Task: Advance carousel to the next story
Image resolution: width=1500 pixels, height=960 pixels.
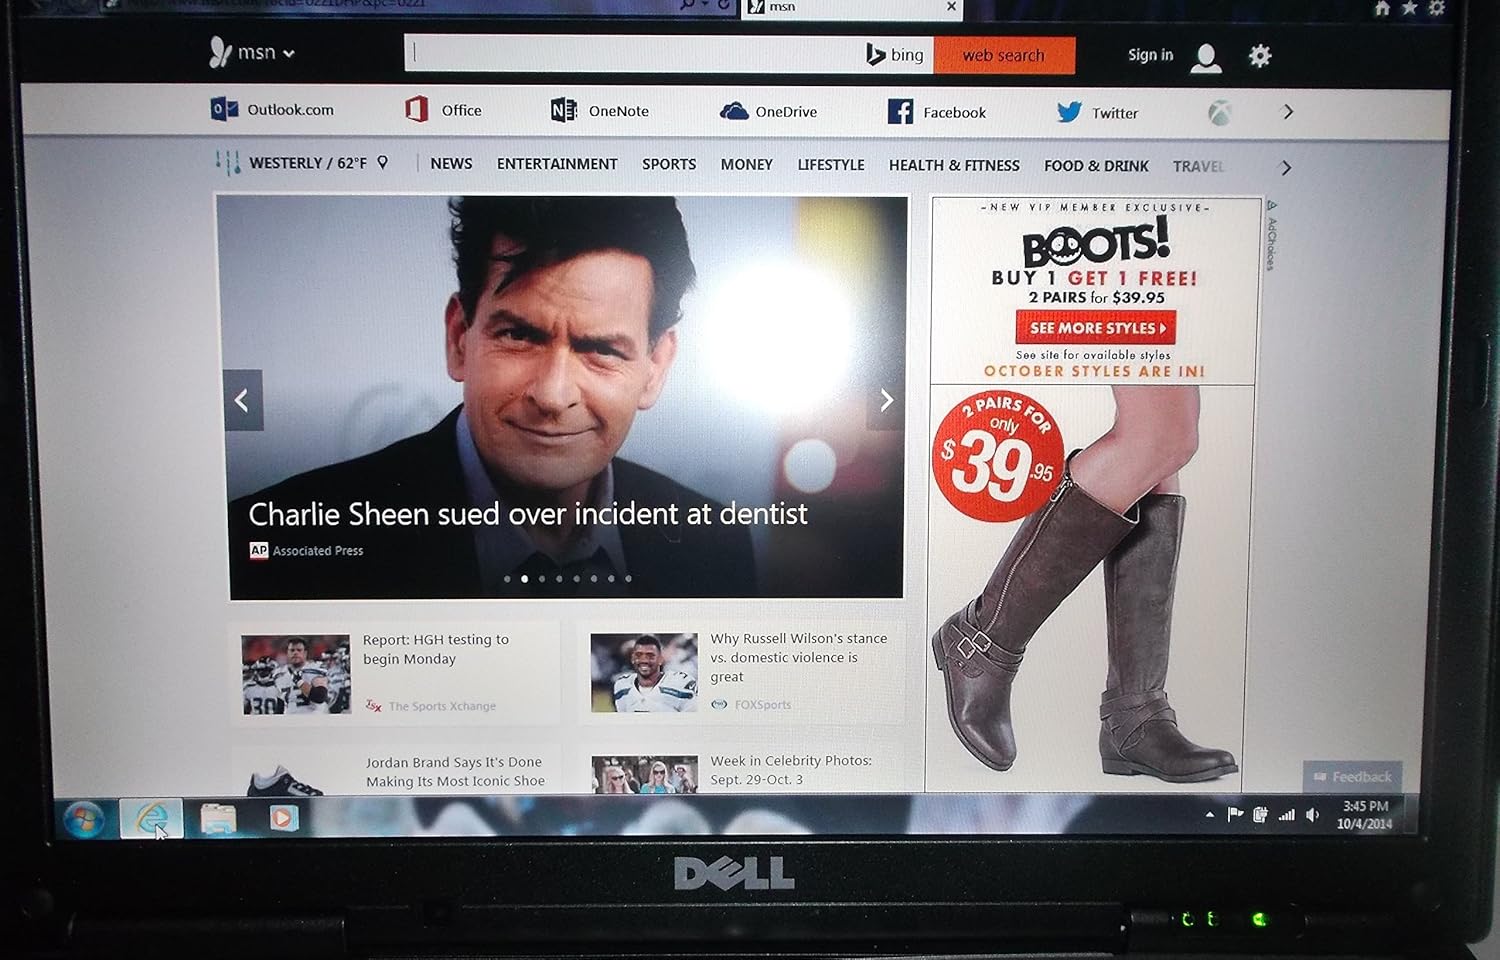Action: [886, 400]
